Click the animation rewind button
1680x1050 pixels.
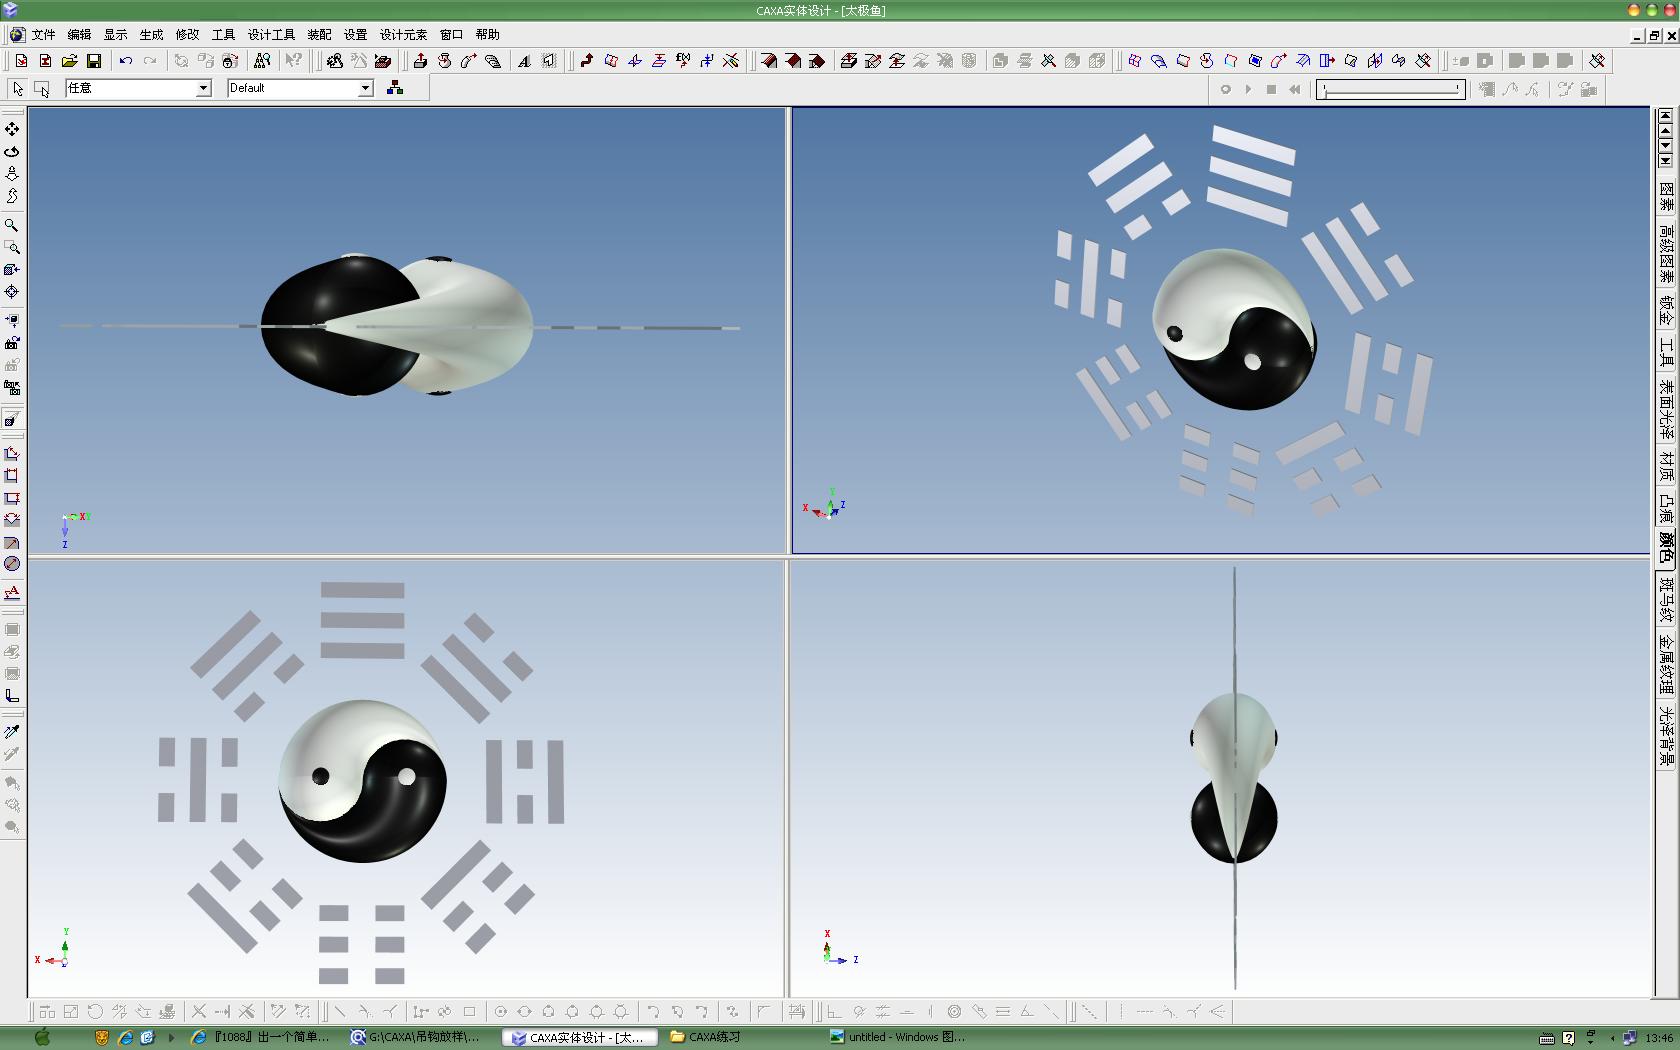click(1295, 89)
